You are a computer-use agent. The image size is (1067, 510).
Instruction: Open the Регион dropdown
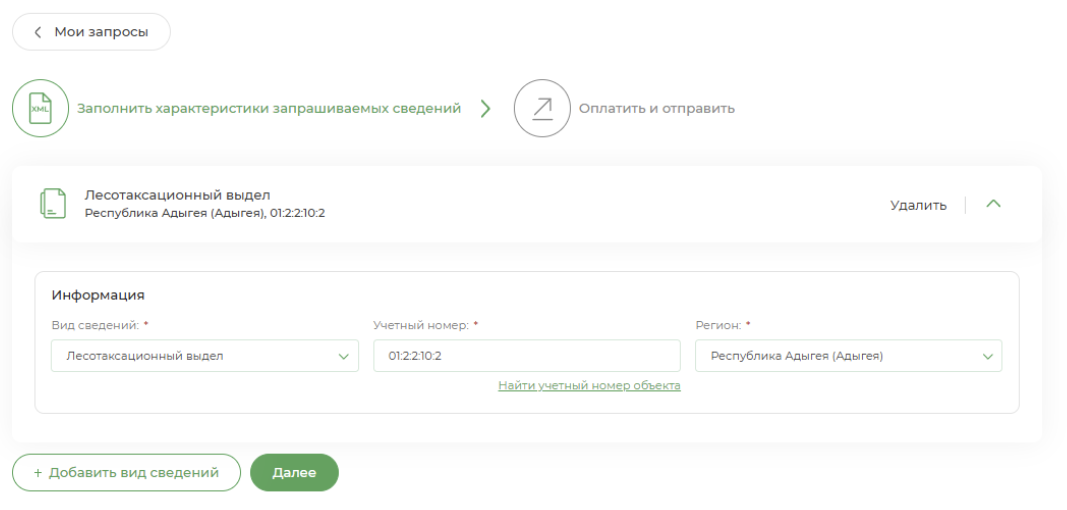[x=849, y=355]
